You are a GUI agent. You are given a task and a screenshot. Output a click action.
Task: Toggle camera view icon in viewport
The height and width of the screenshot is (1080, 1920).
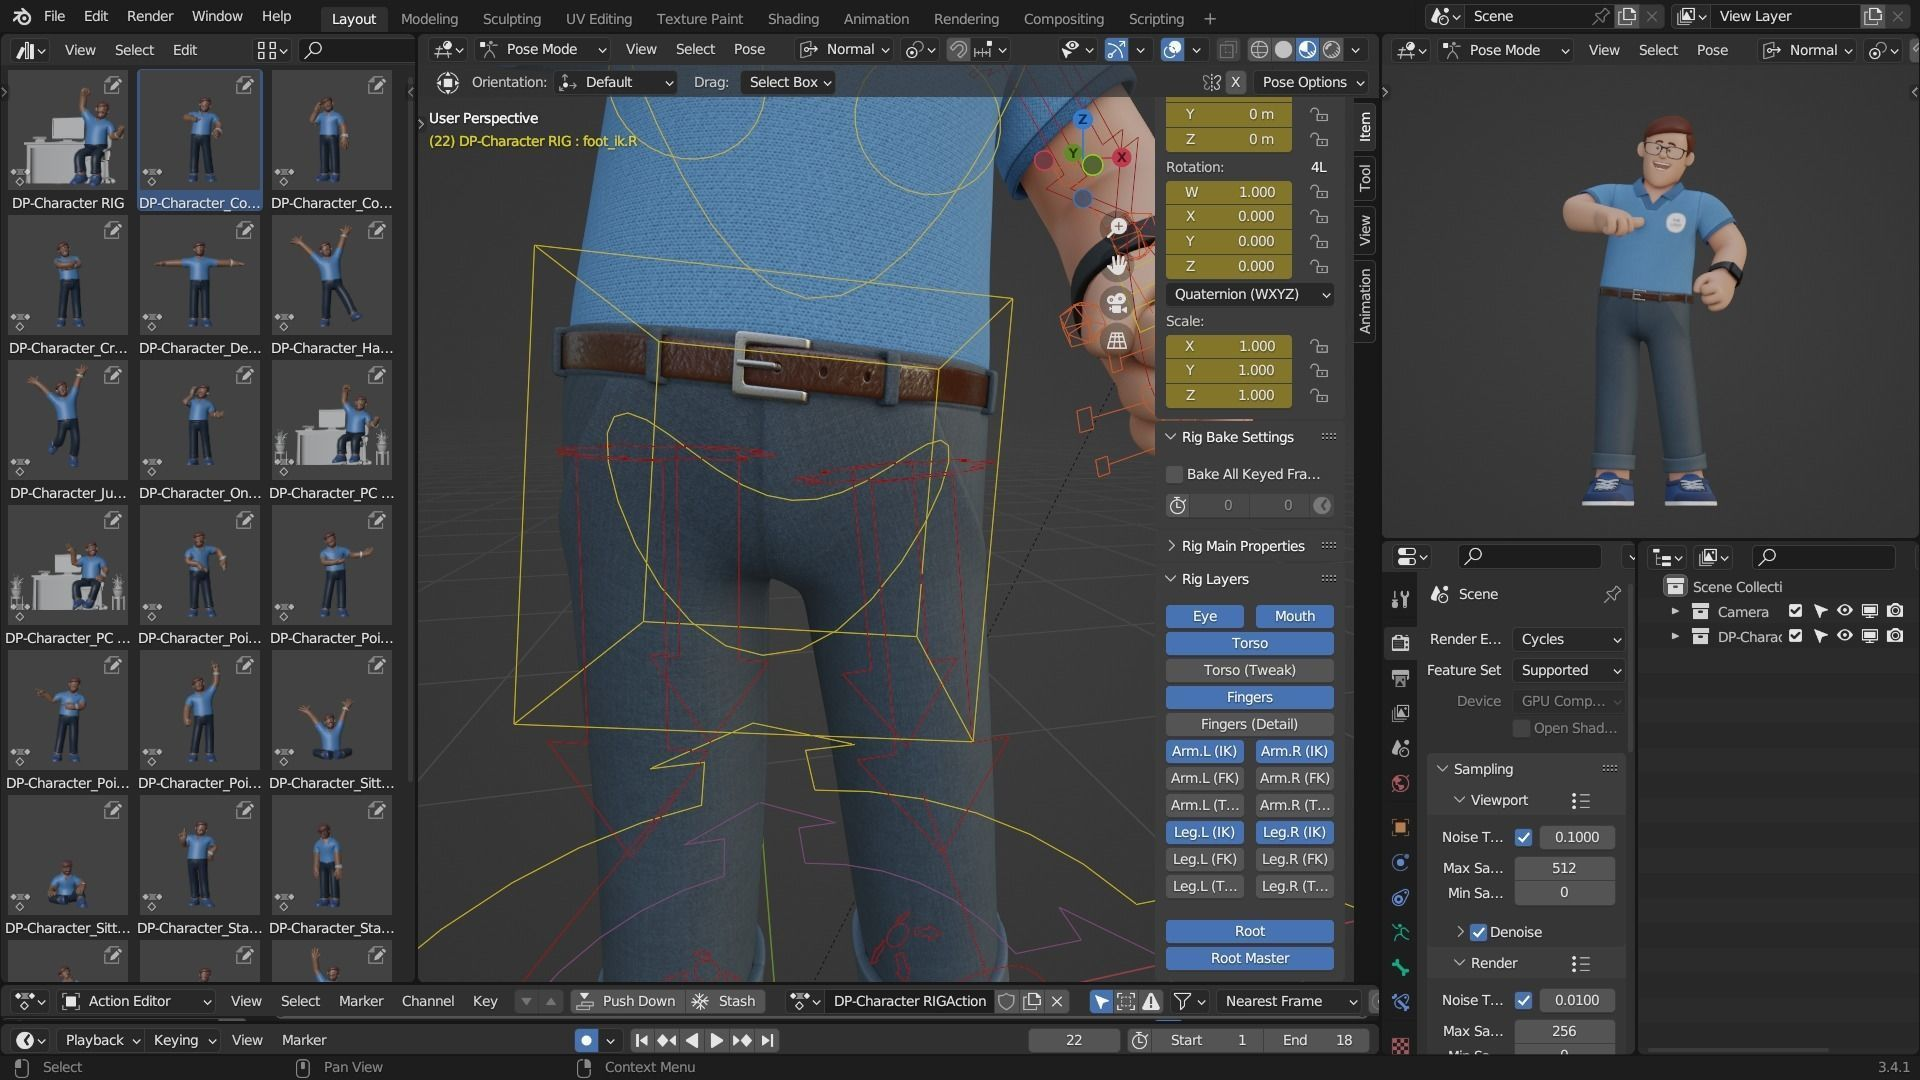click(x=1117, y=302)
